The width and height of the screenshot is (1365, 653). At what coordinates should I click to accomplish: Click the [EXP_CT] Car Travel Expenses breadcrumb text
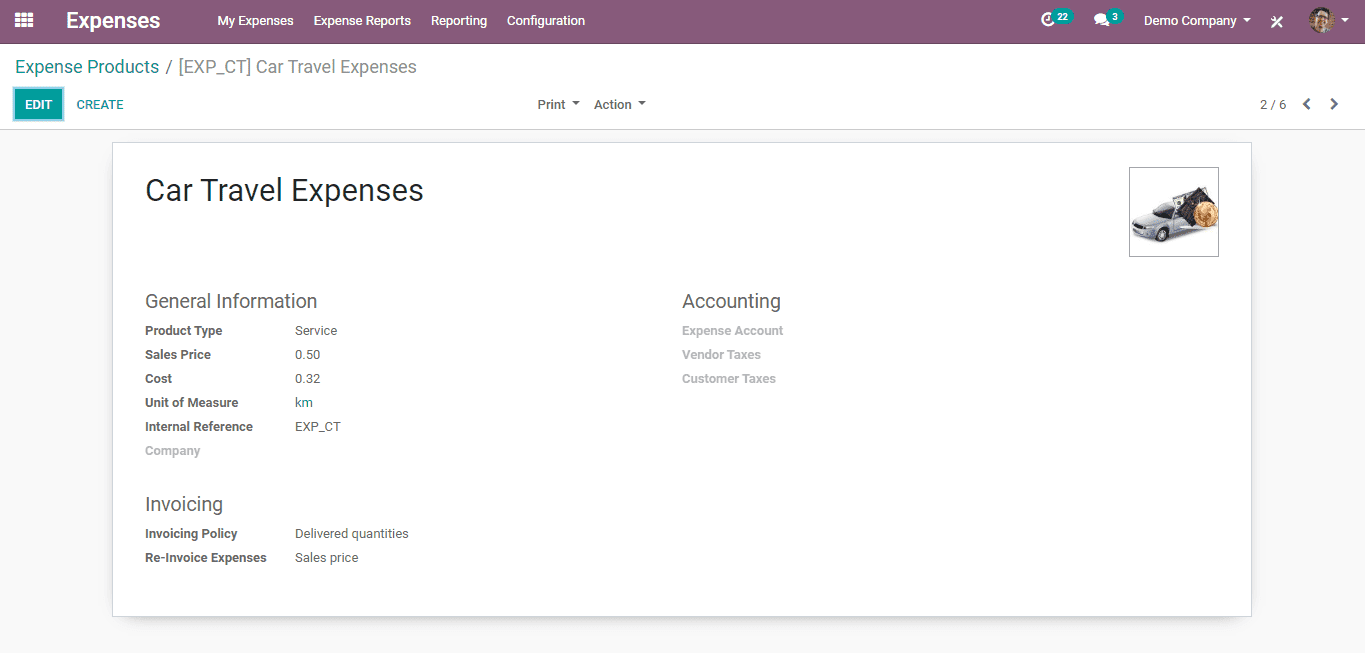pyautogui.click(x=298, y=67)
